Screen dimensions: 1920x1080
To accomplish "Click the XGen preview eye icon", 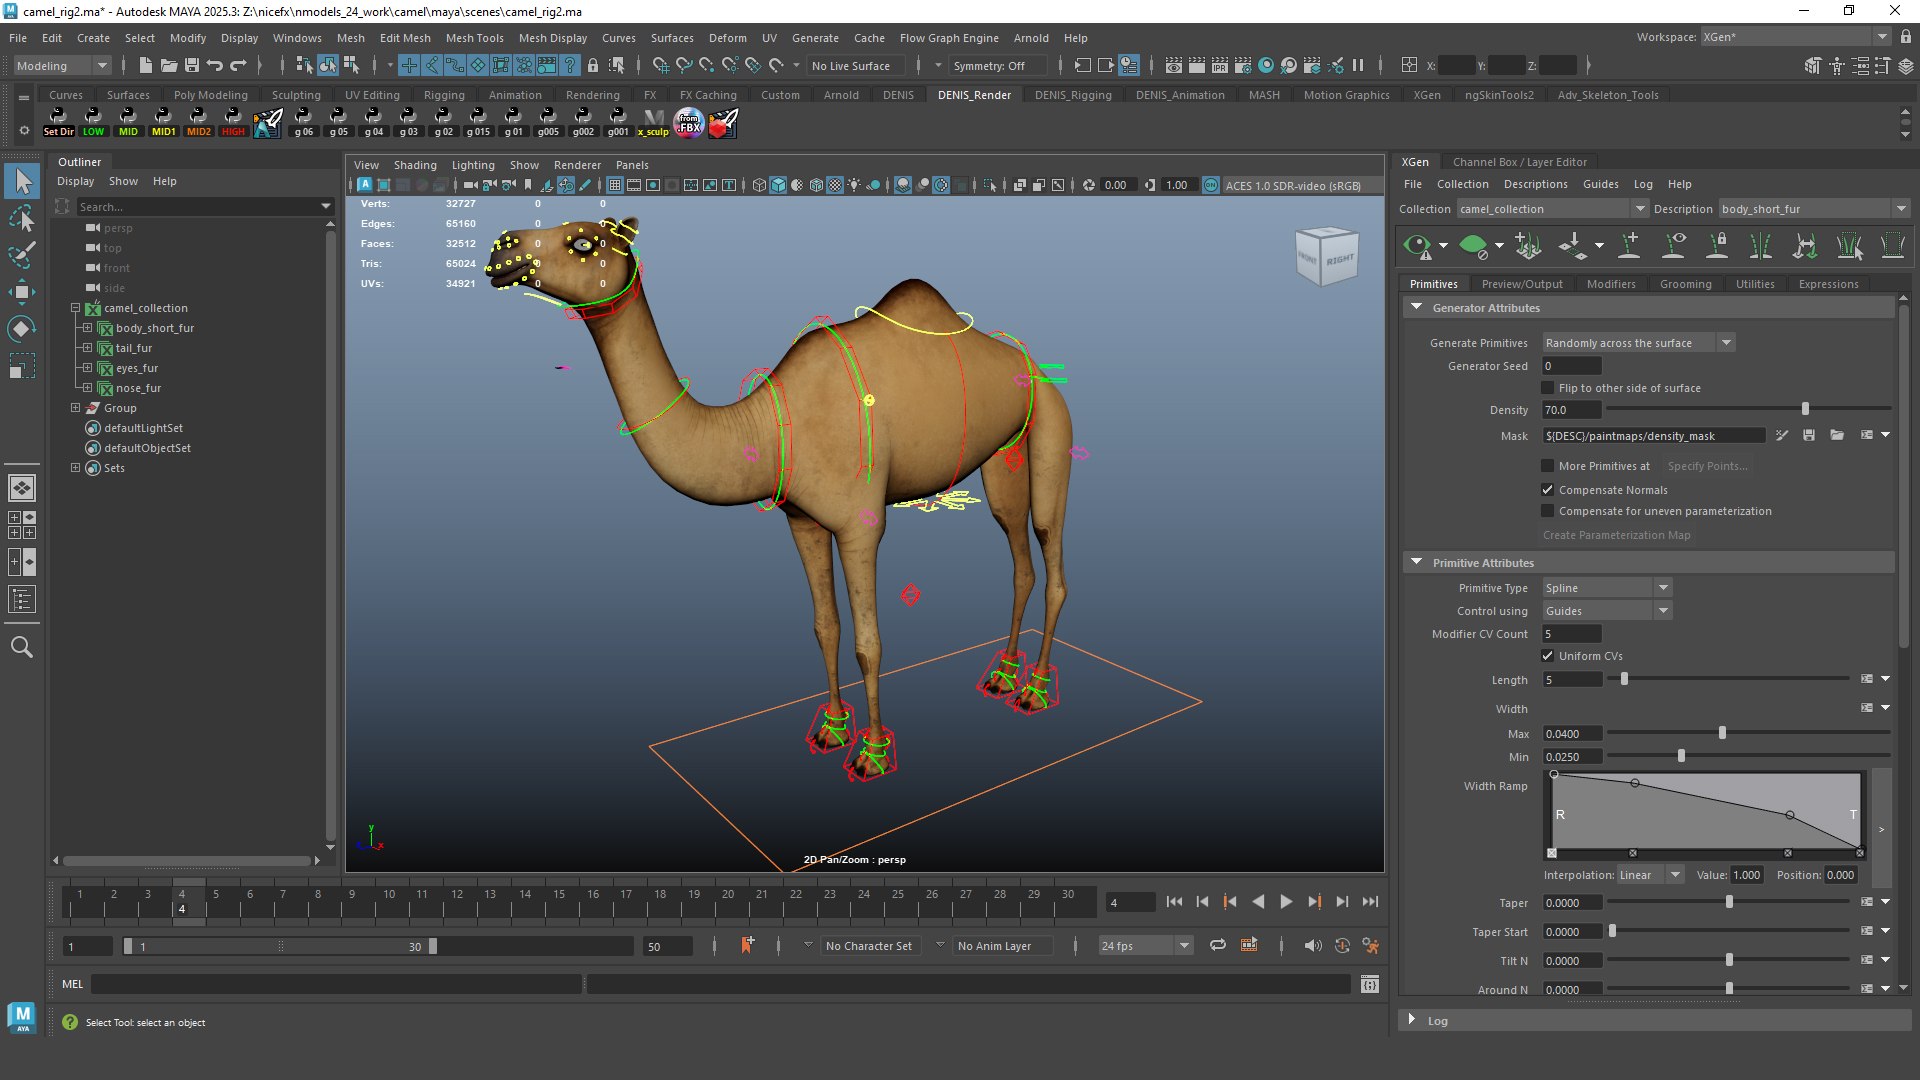I will click(x=1418, y=245).
